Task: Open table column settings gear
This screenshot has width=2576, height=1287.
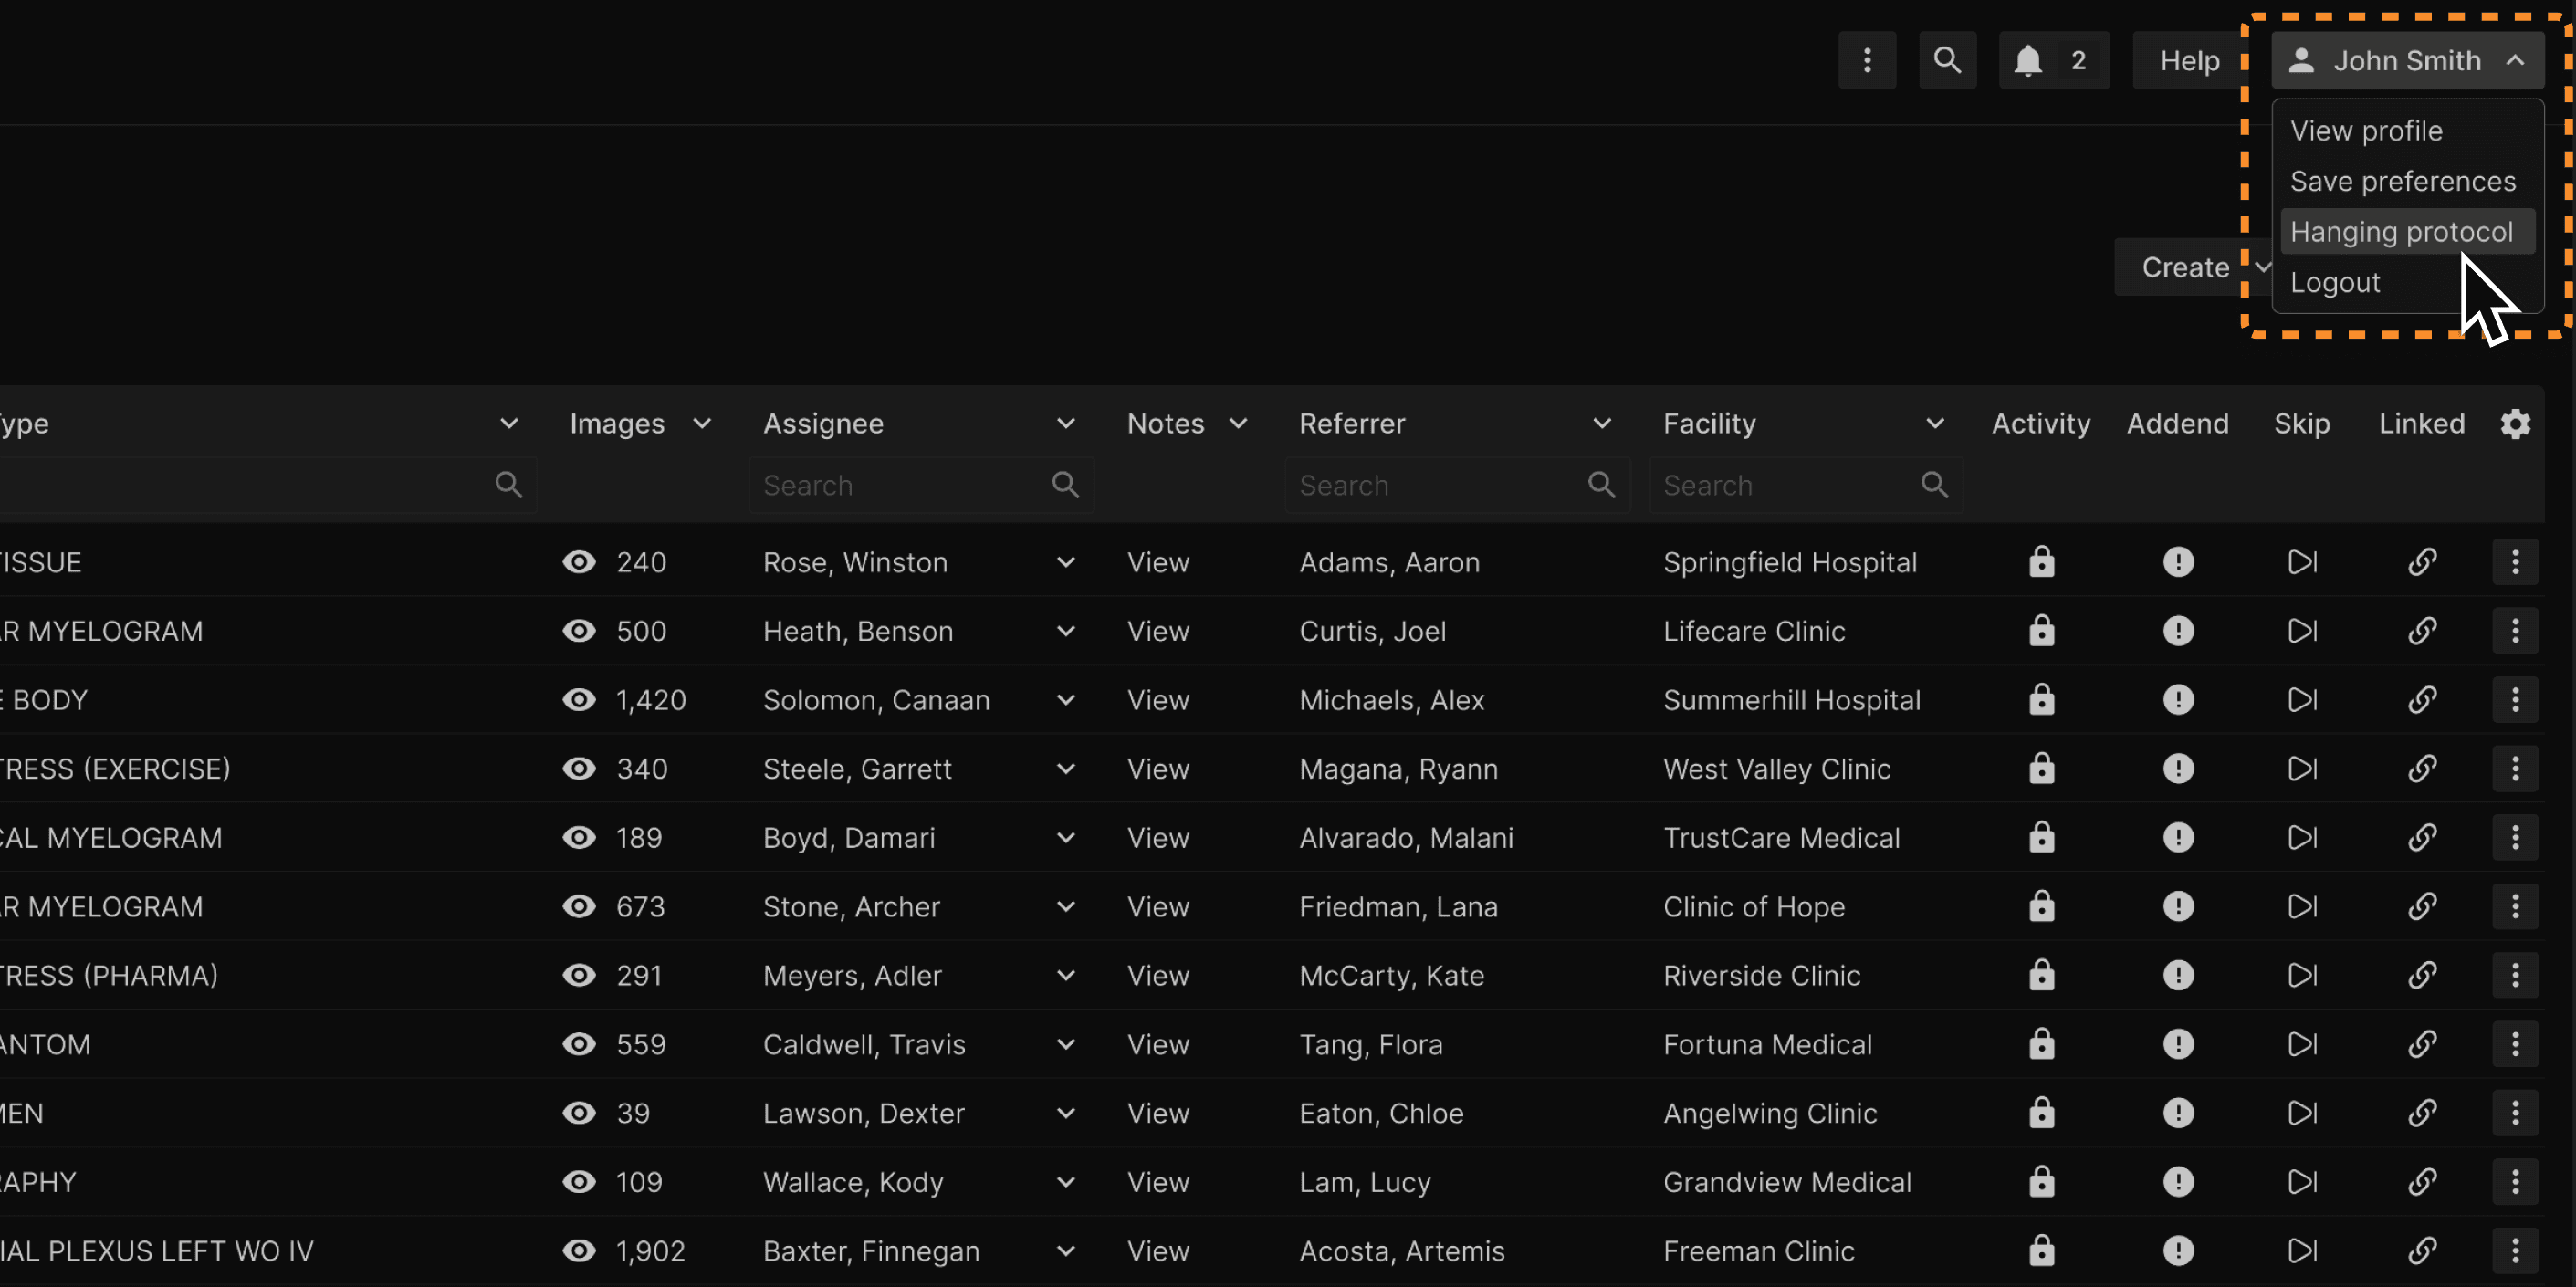Action: (2515, 424)
